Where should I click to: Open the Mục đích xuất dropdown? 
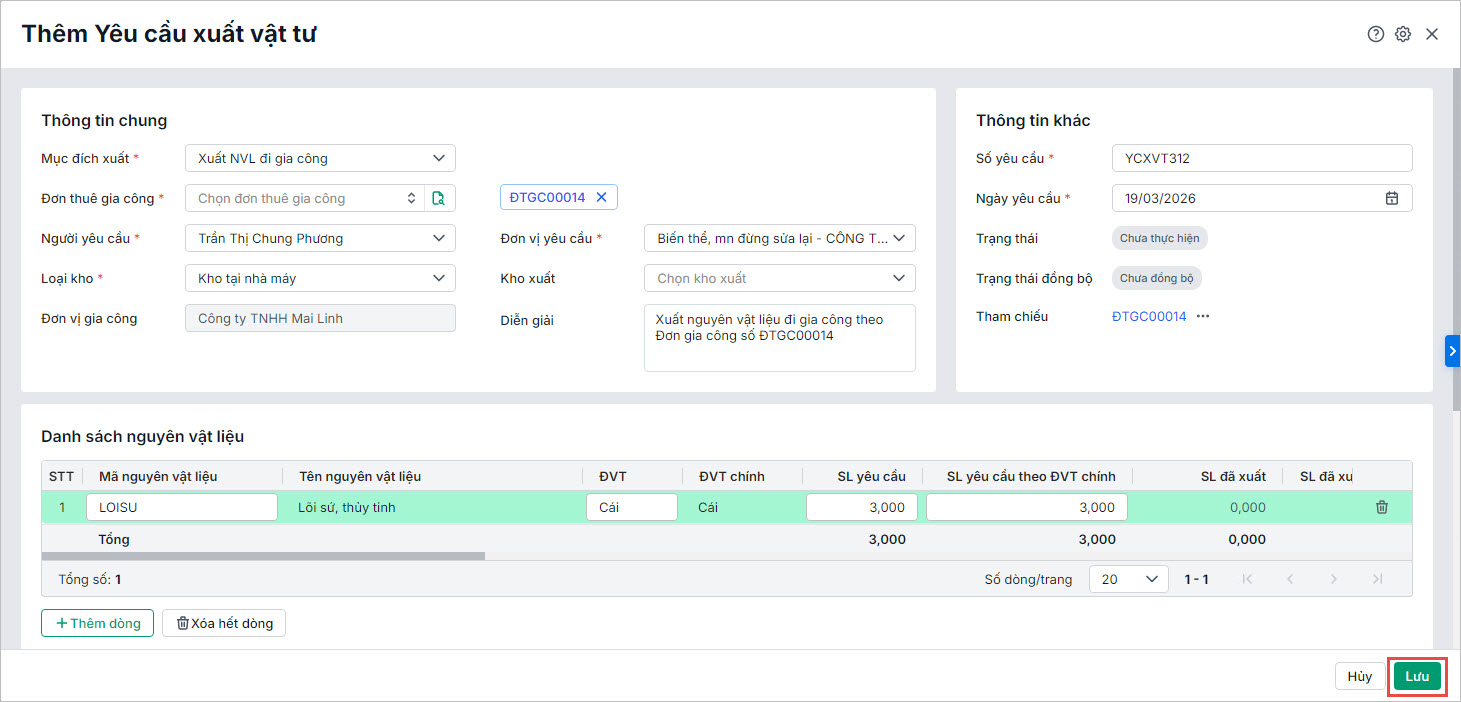pyautogui.click(x=320, y=158)
